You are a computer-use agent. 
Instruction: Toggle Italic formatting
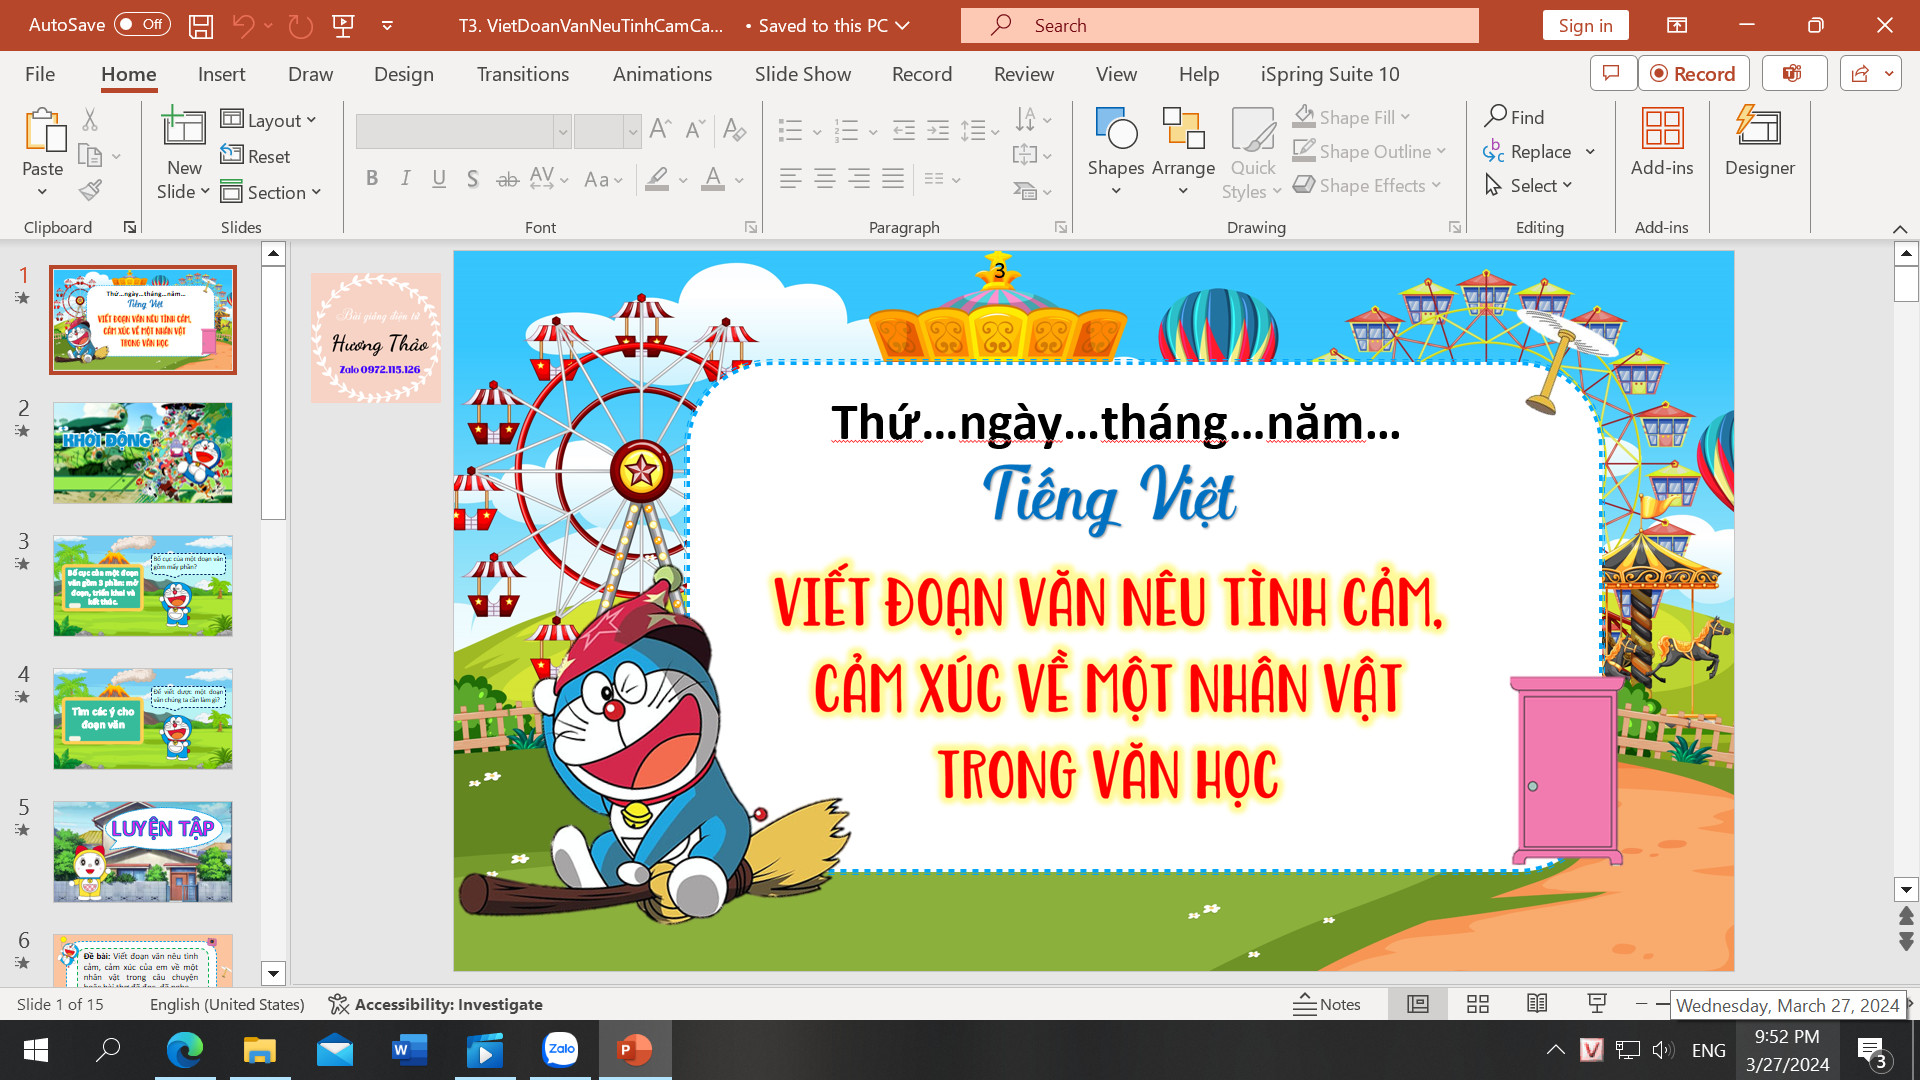(405, 179)
